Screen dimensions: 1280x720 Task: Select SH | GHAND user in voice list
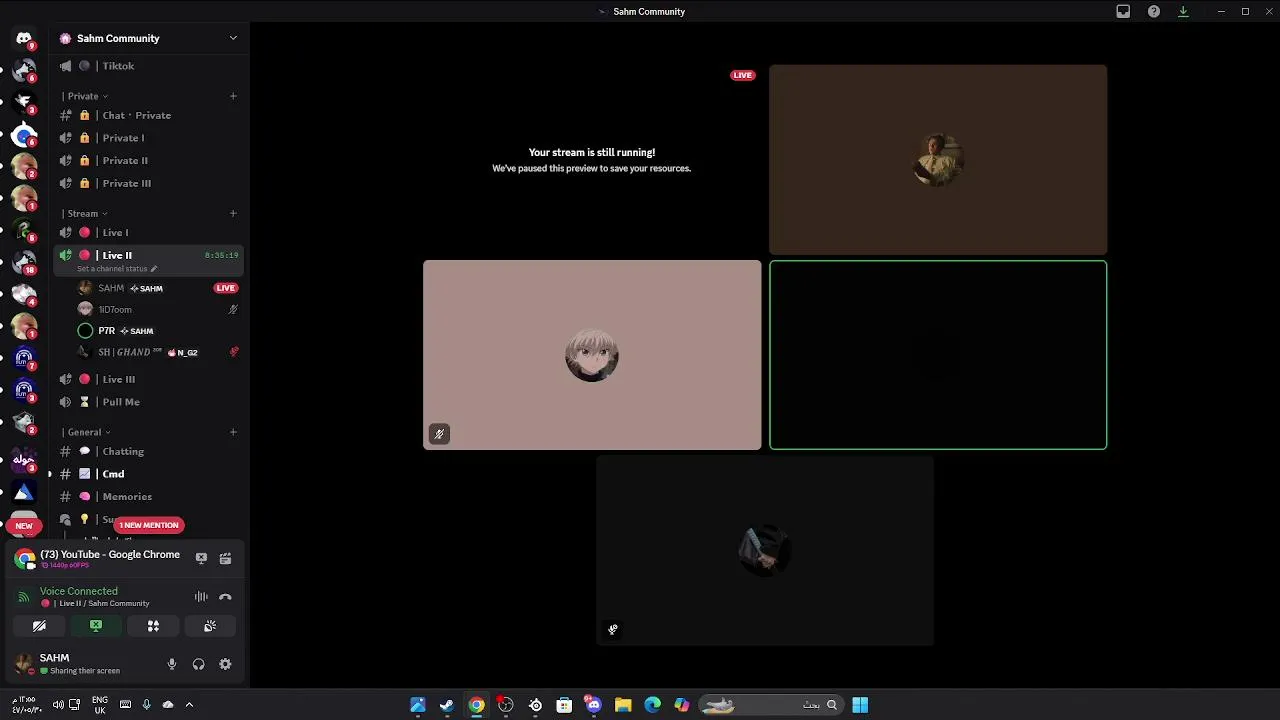click(158, 352)
